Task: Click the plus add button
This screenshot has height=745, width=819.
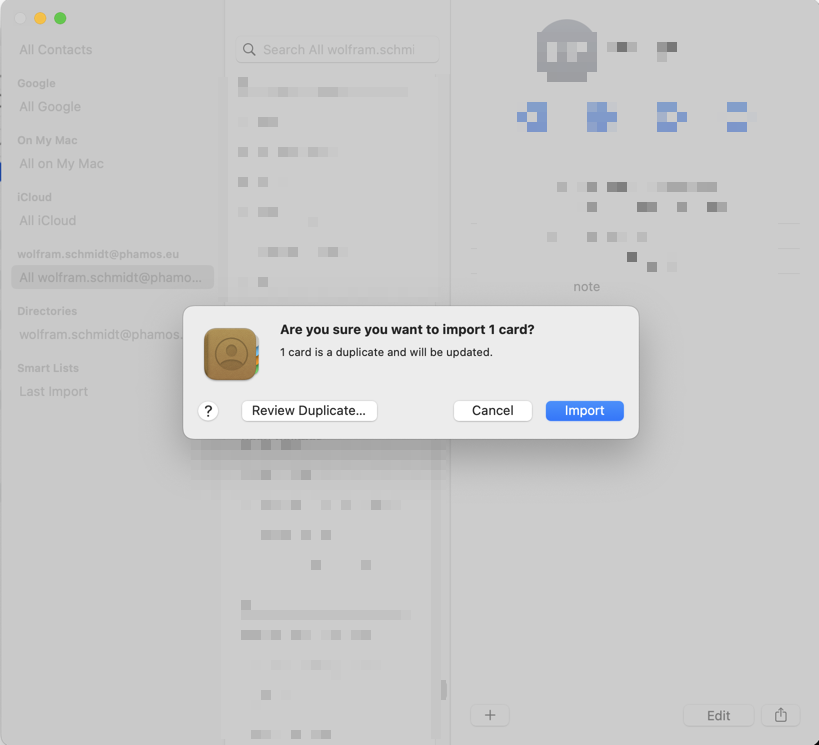Action: tap(490, 715)
